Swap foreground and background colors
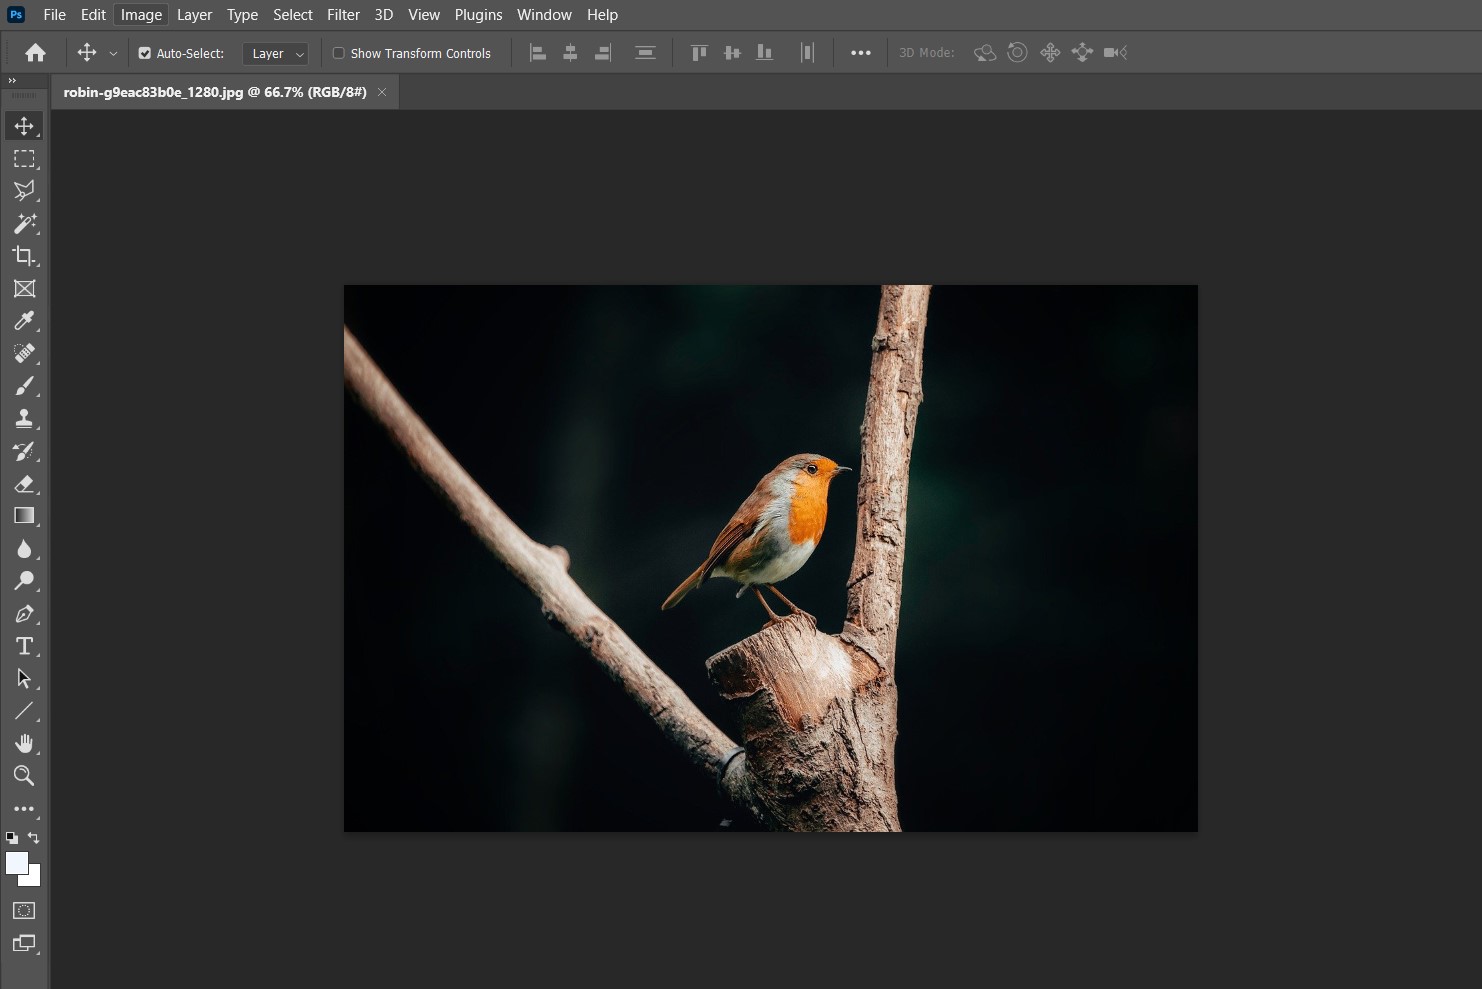 (34, 838)
